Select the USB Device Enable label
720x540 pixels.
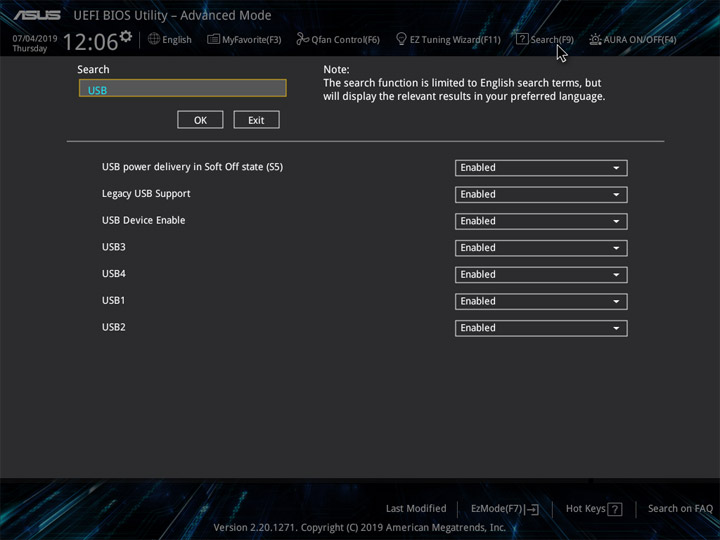(144, 220)
